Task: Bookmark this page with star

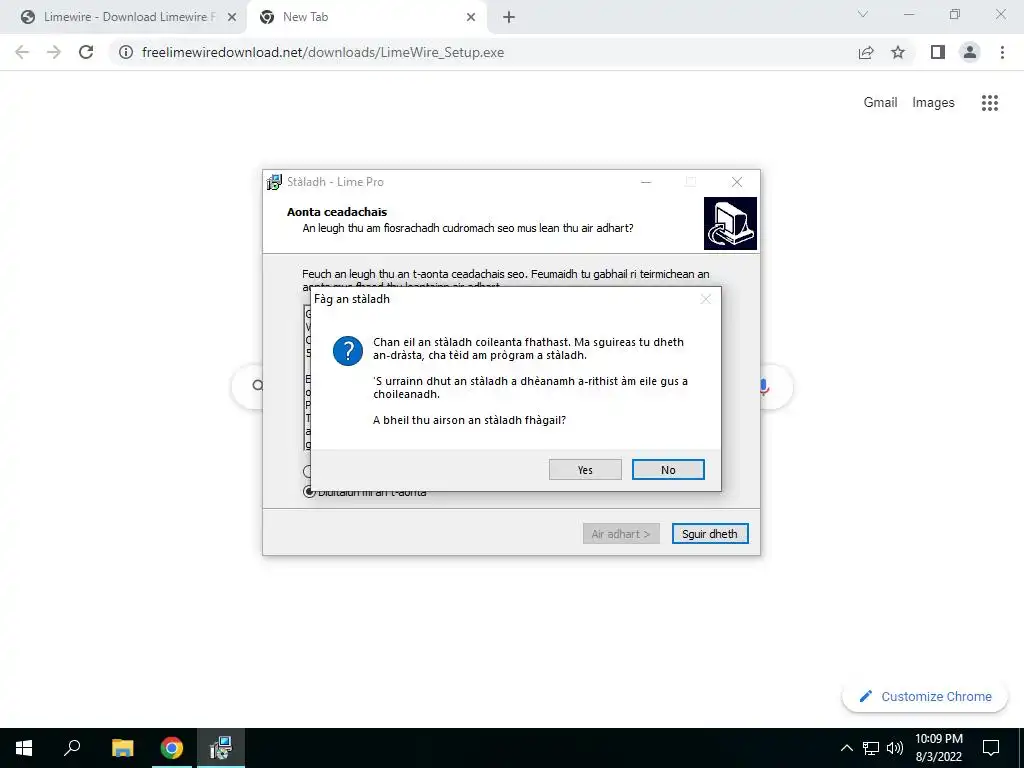Action: (x=898, y=52)
